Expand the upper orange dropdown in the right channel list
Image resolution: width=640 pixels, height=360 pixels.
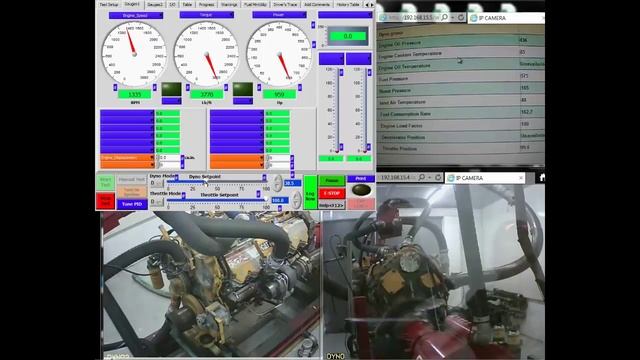tap(237, 157)
